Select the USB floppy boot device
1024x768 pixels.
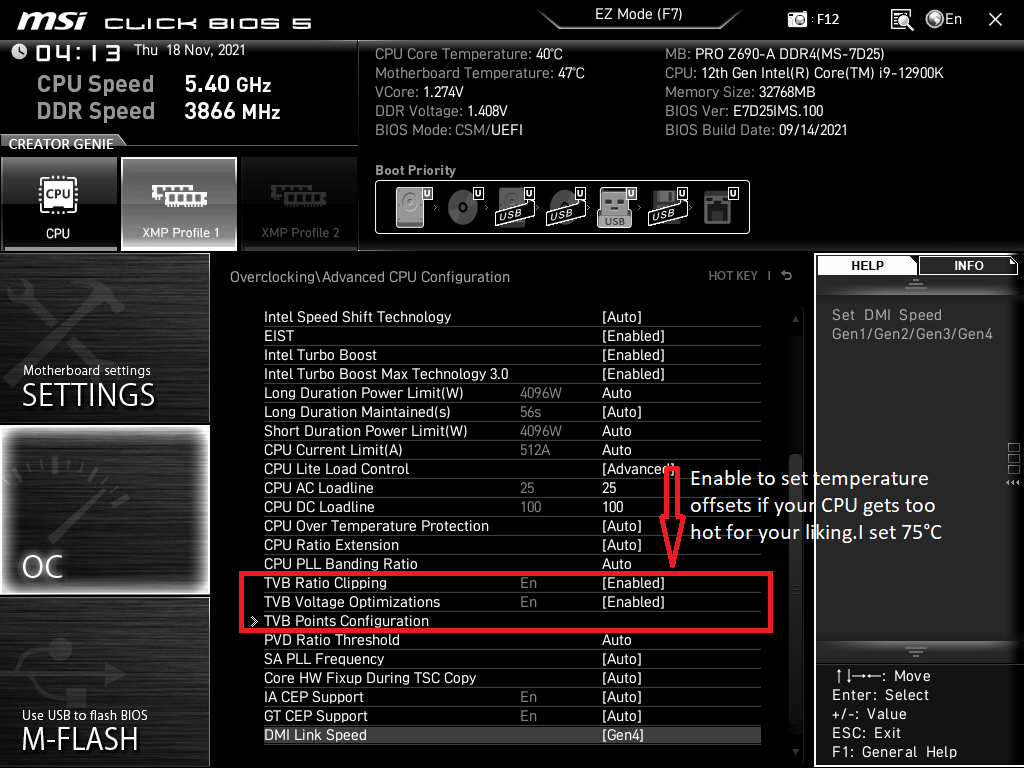[667, 207]
